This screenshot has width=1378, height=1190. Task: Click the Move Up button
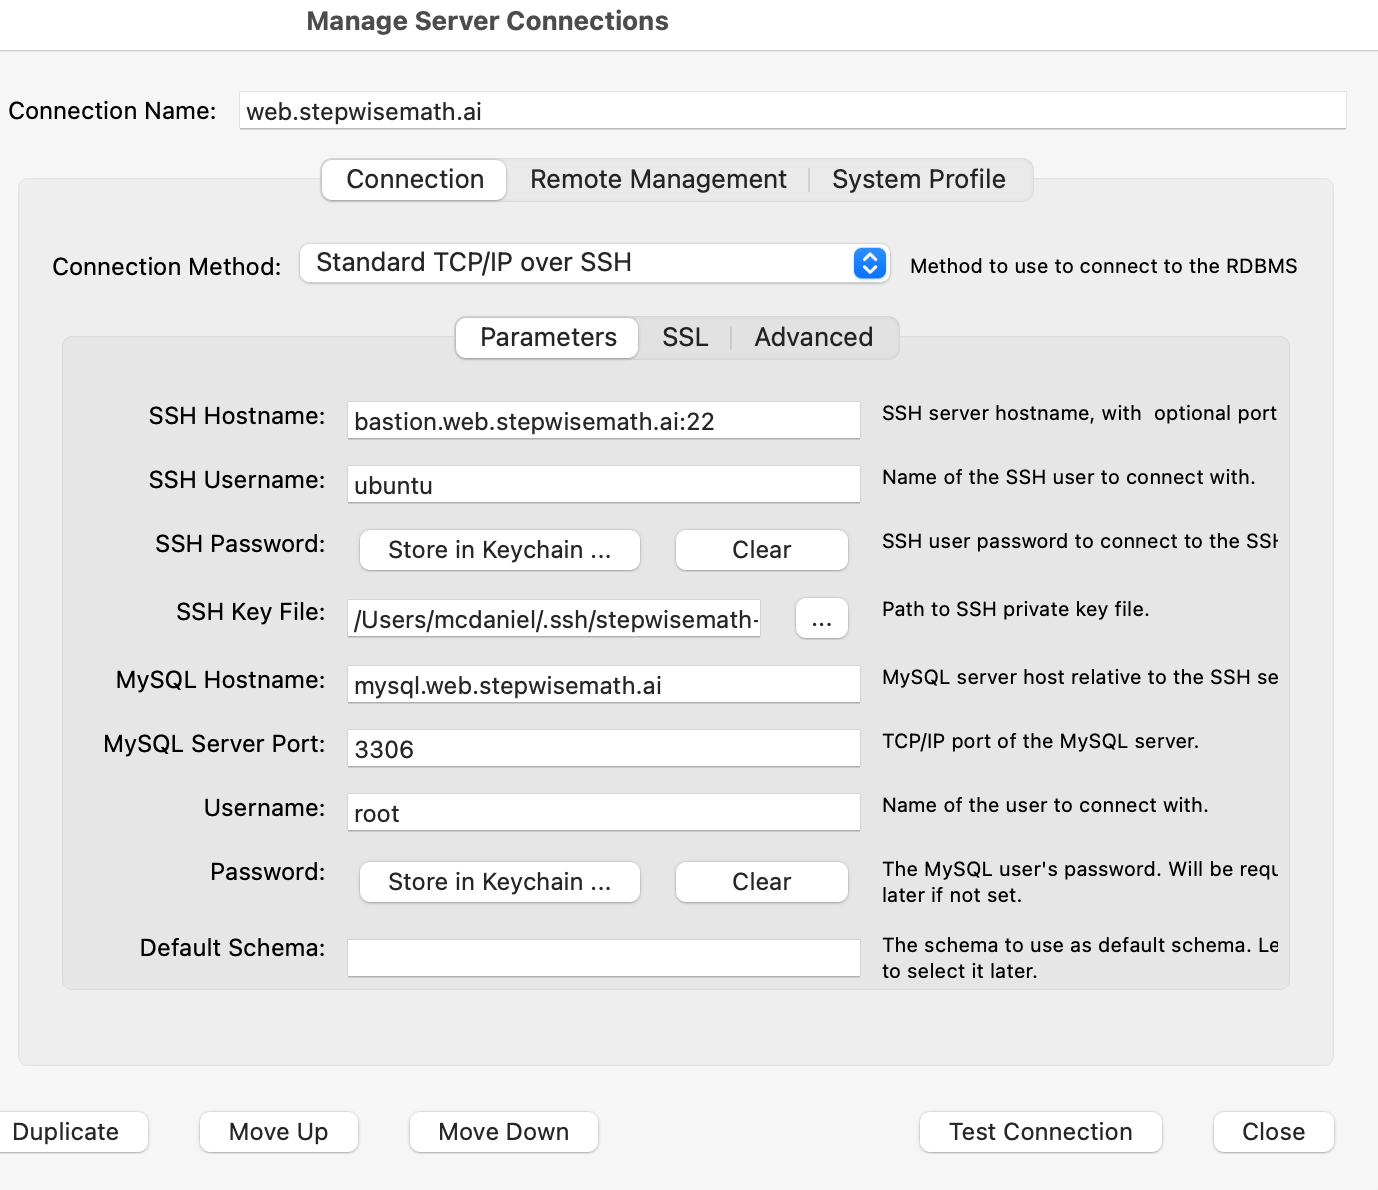pyautogui.click(x=279, y=1132)
